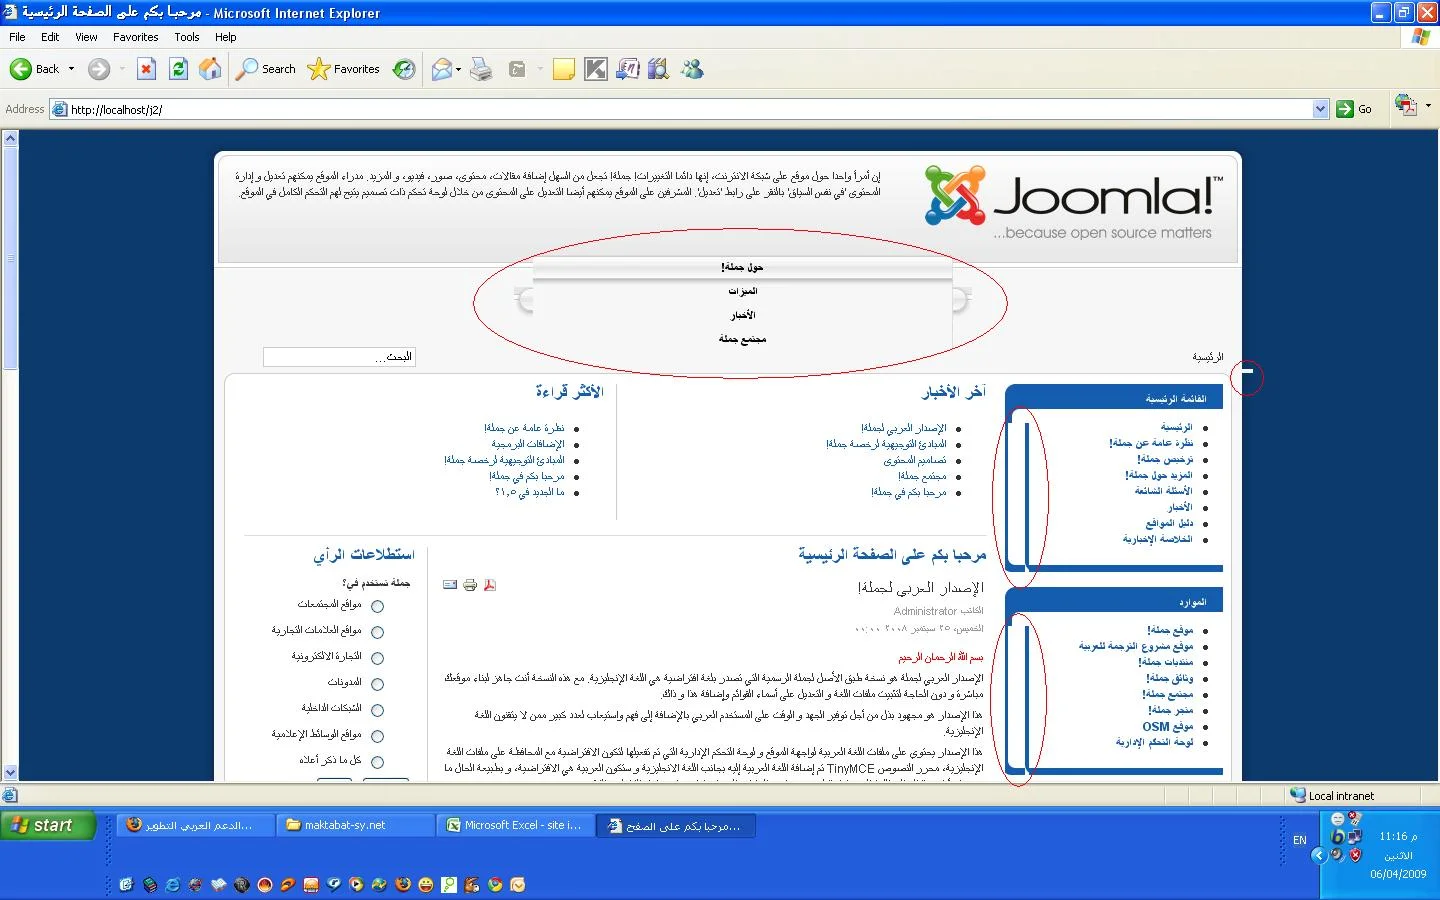
Task: Expand the Mail toolbar dropdown arrow
Action: (458, 70)
